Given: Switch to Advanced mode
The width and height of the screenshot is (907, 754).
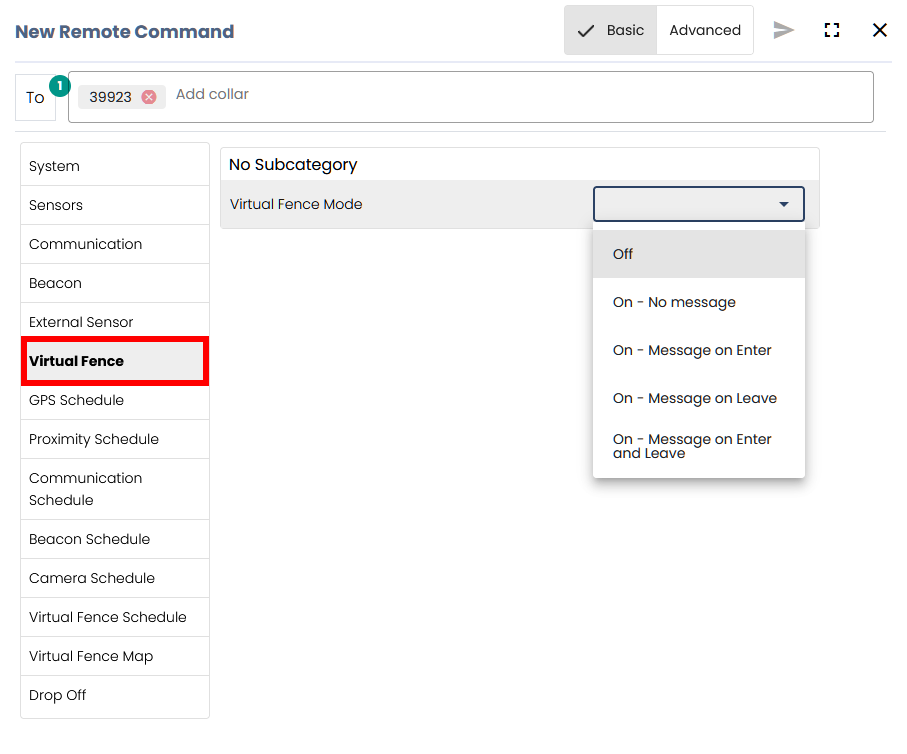Looking at the screenshot, I should coord(705,30).
